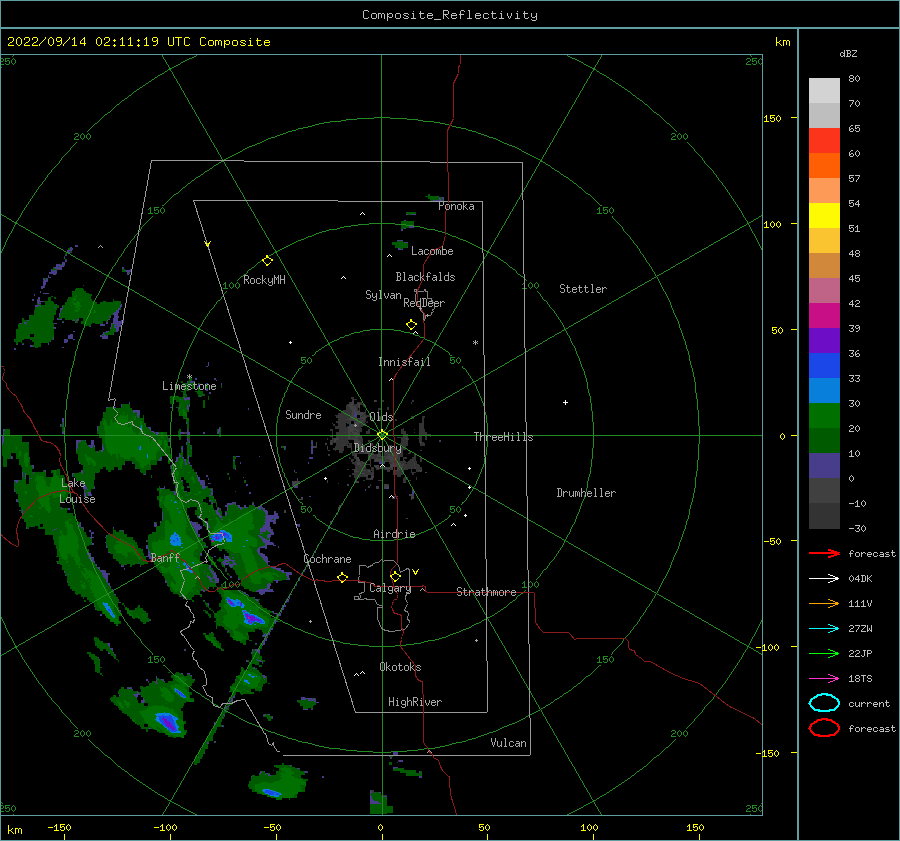The image size is (900, 841).
Task: Select the indigo 10 dBZ swatch
Action: tap(824, 465)
